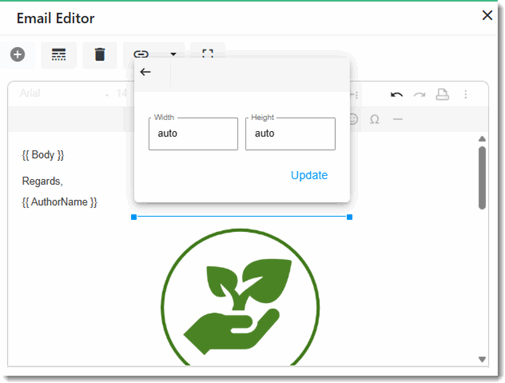
Task: Close the Email Editor dialog
Action: (x=487, y=15)
